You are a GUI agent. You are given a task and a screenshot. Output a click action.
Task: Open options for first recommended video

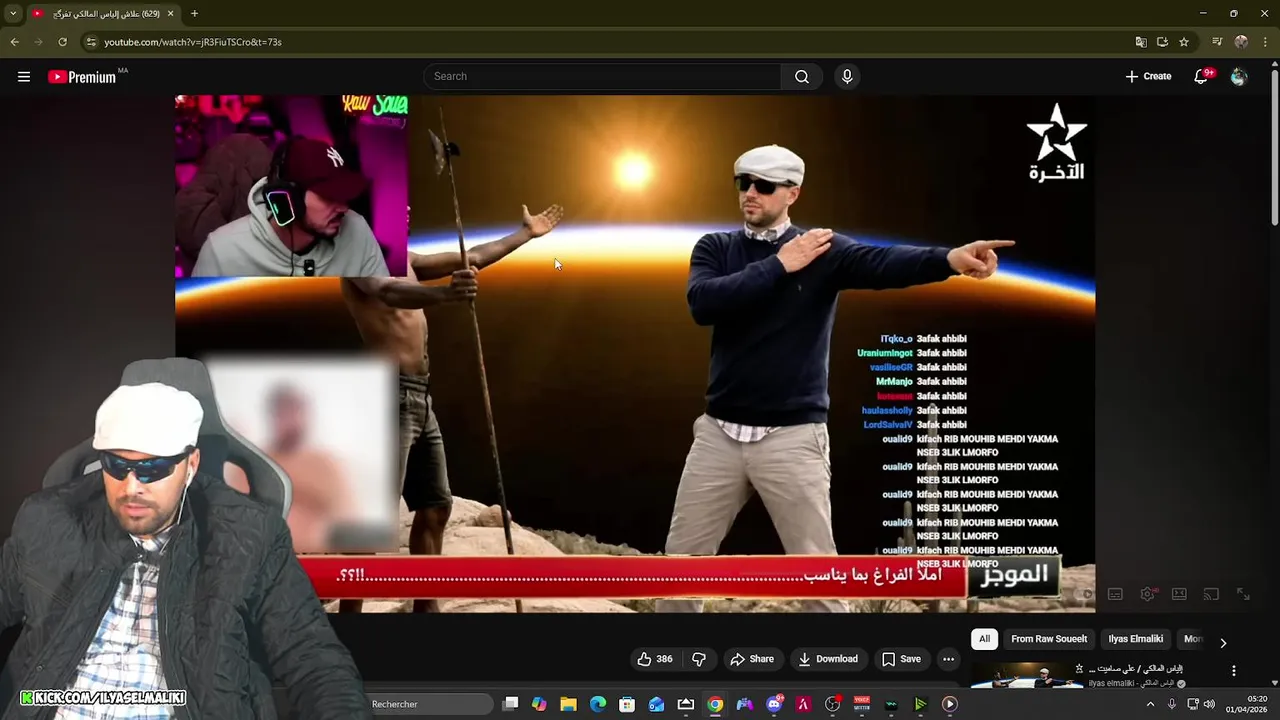pos(1234,671)
